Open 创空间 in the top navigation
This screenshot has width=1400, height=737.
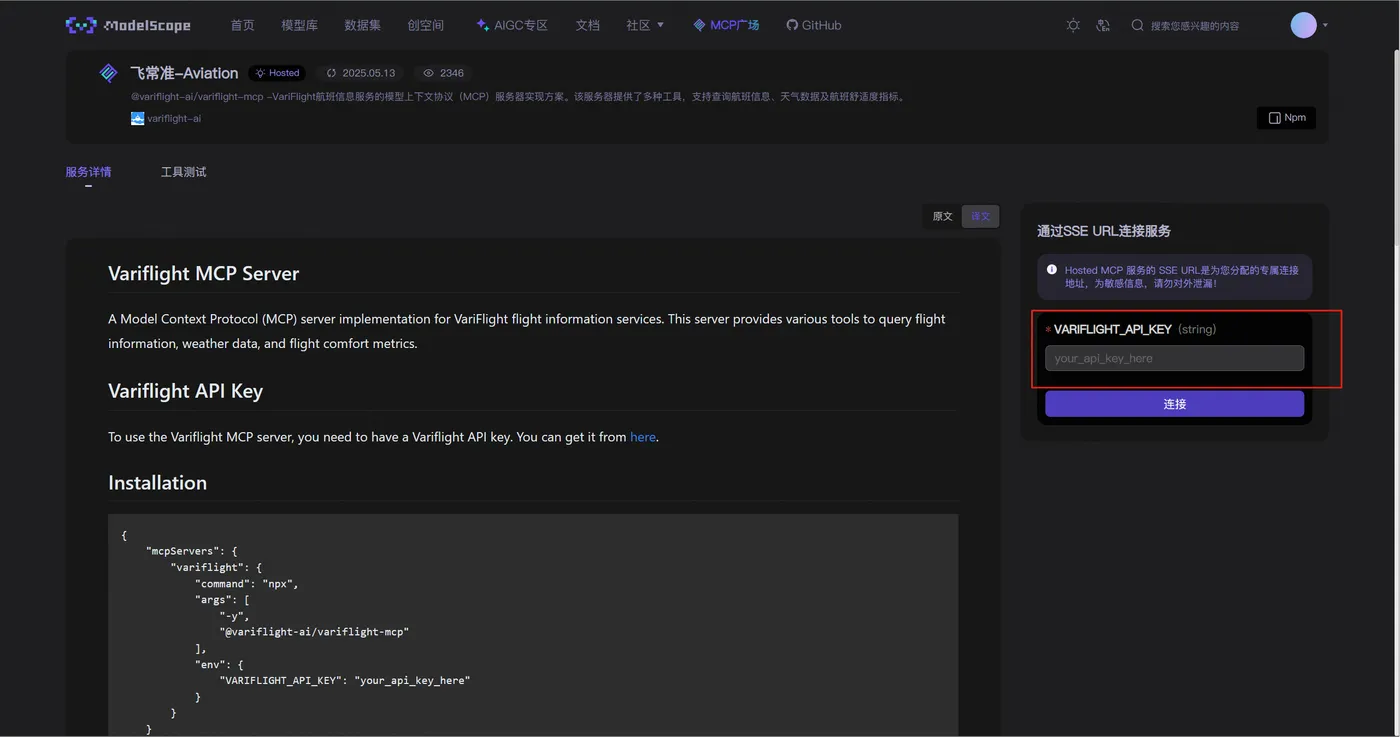point(426,25)
